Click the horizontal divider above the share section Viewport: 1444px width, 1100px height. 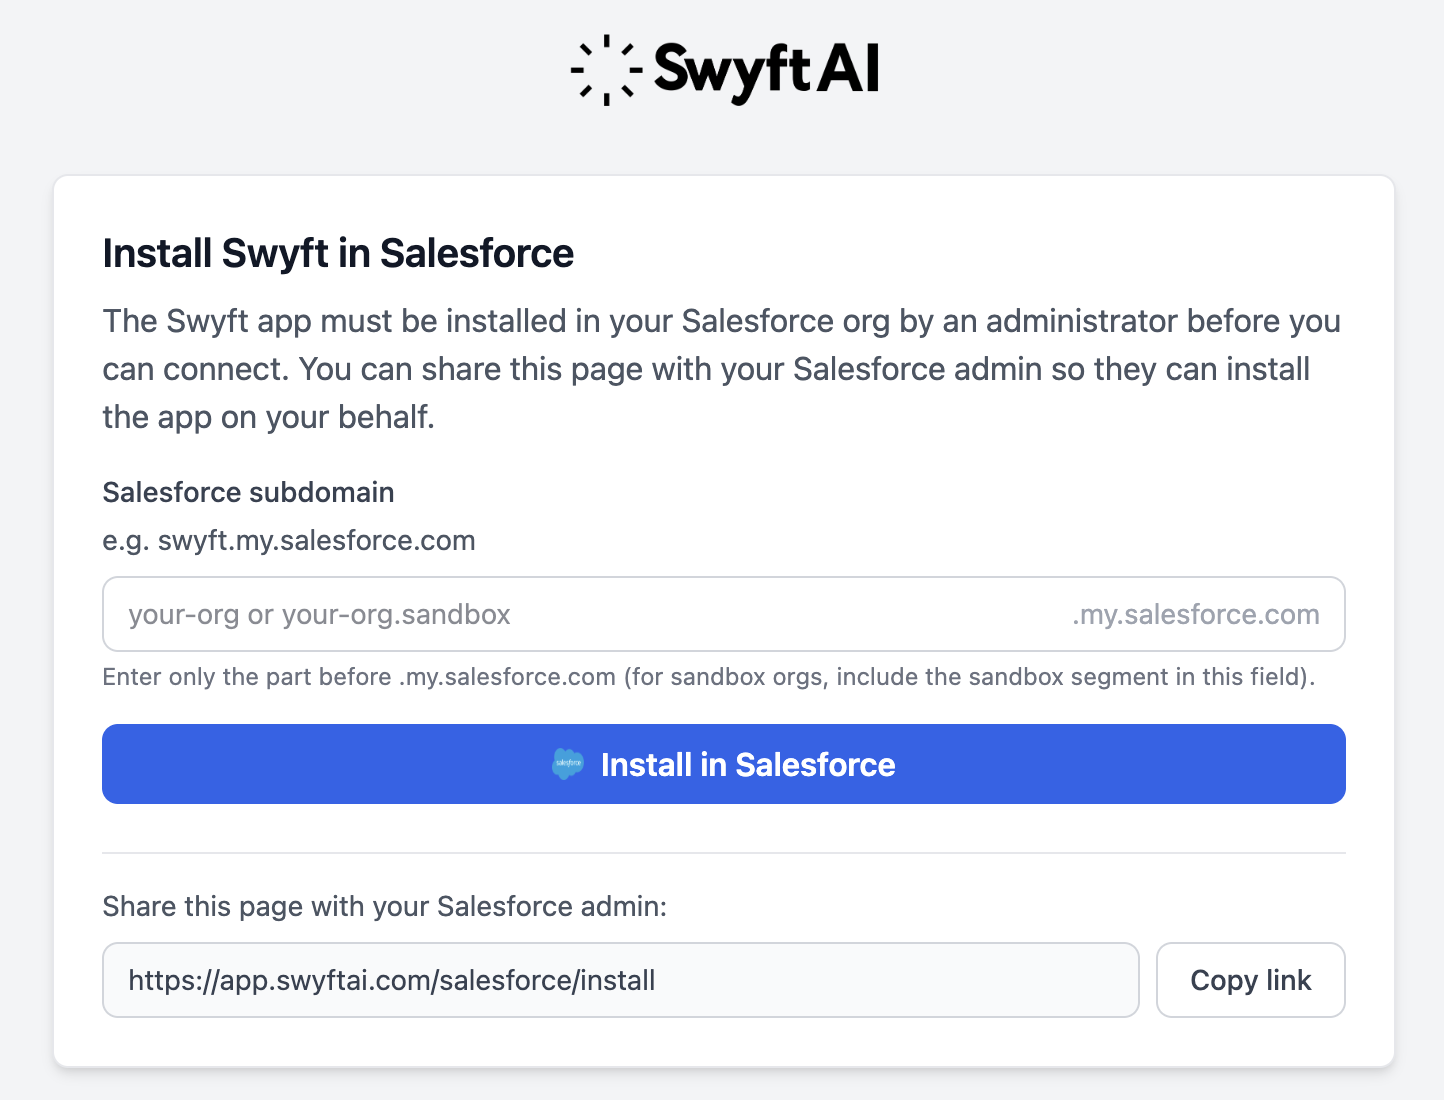(x=724, y=853)
